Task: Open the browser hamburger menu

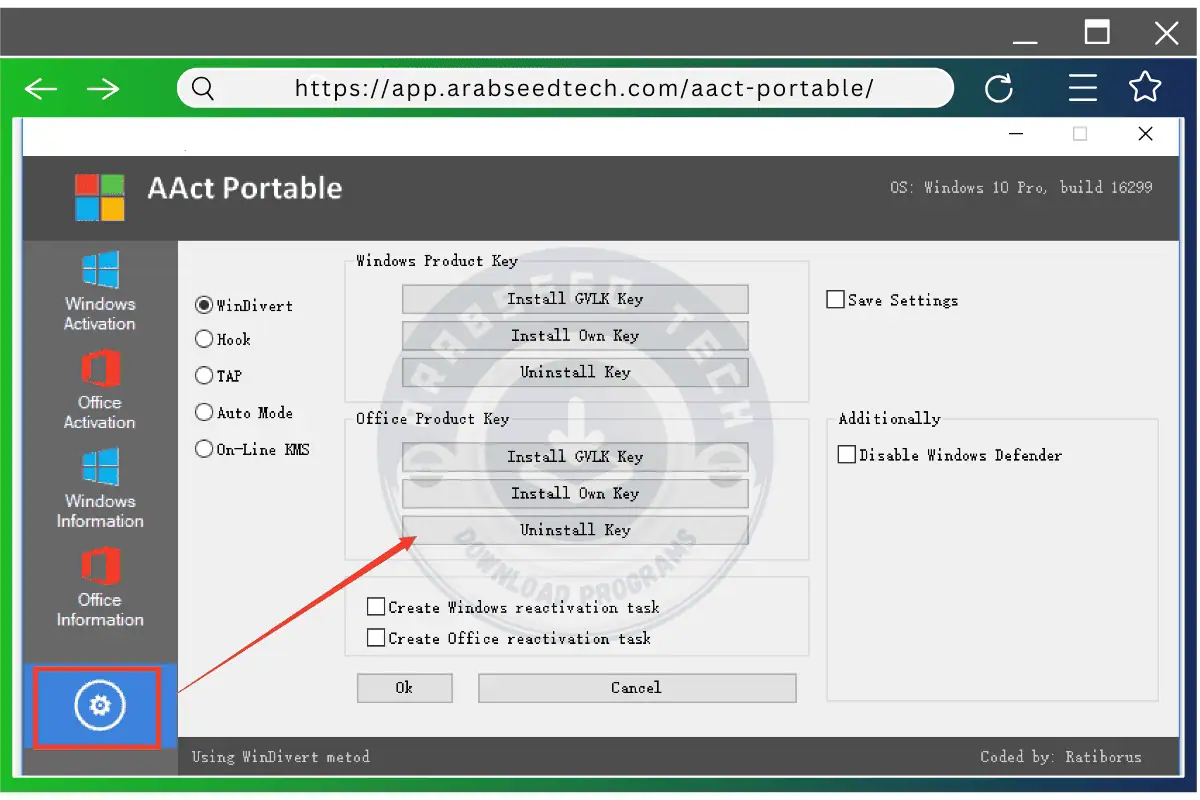Action: click(1082, 88)
